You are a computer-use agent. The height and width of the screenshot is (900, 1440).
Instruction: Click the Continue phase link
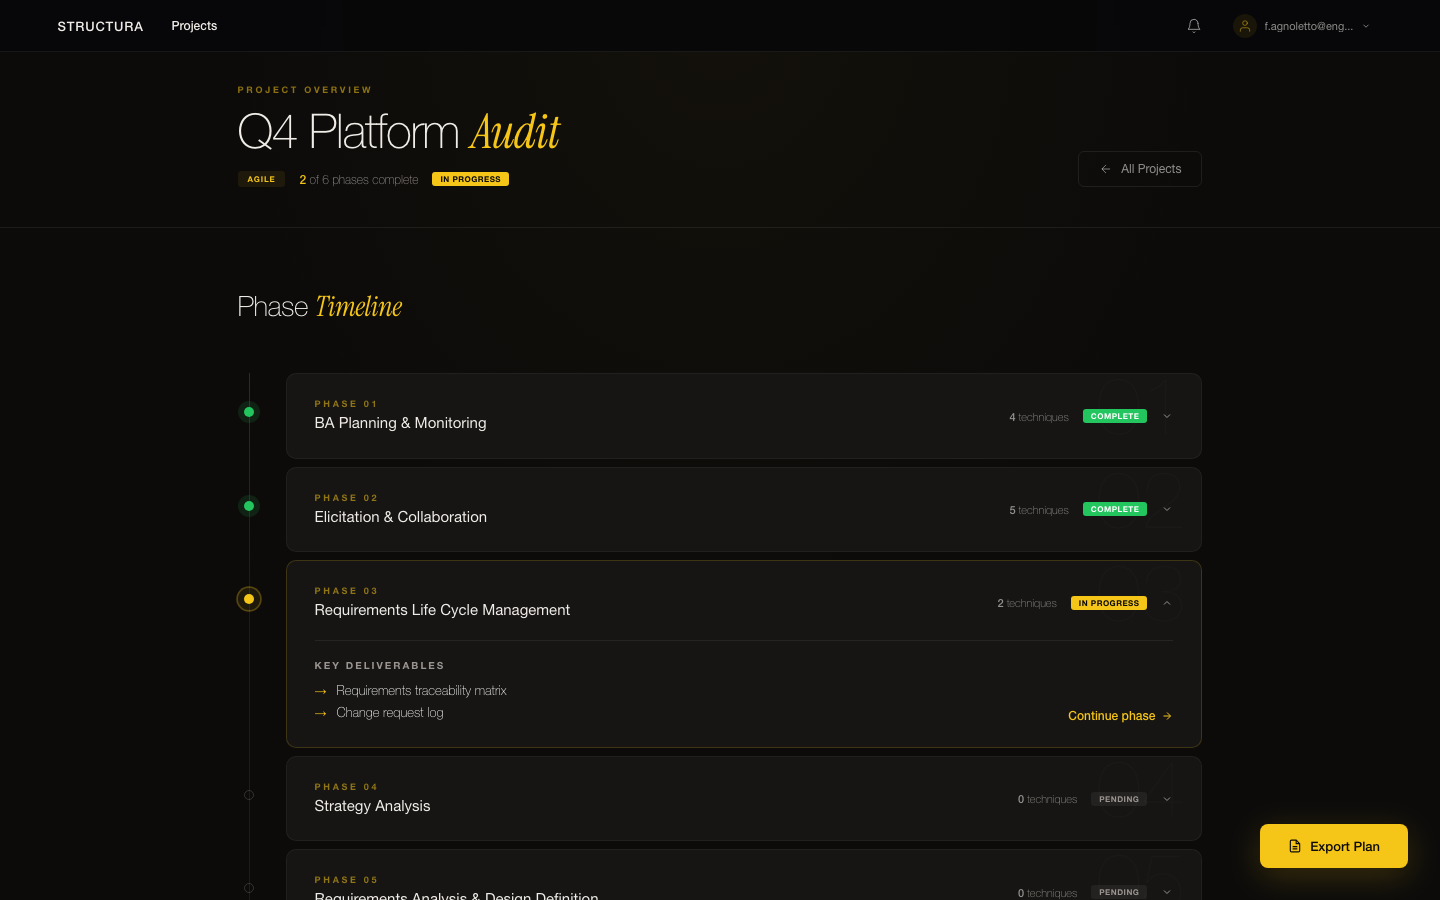coord(1119,716)
